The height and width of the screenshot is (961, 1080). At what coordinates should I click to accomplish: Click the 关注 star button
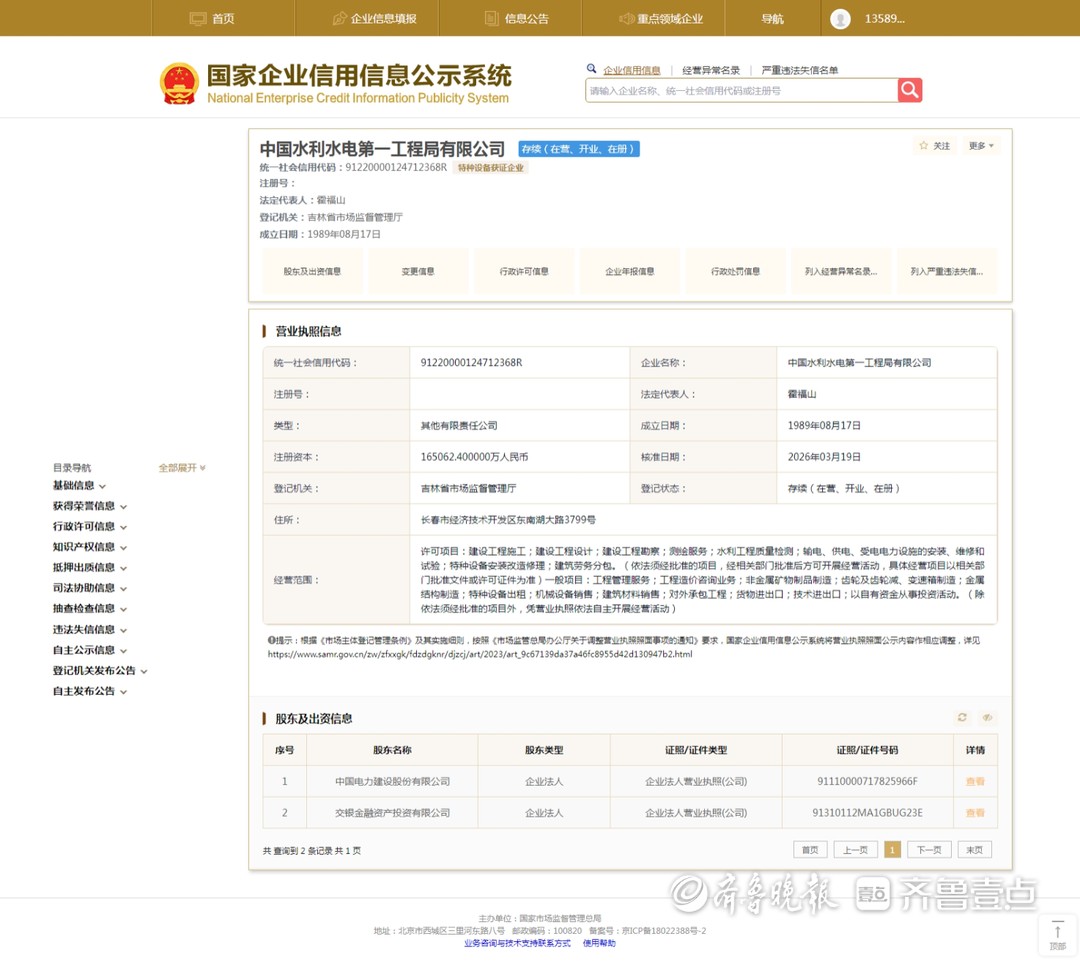coord(935,145)
